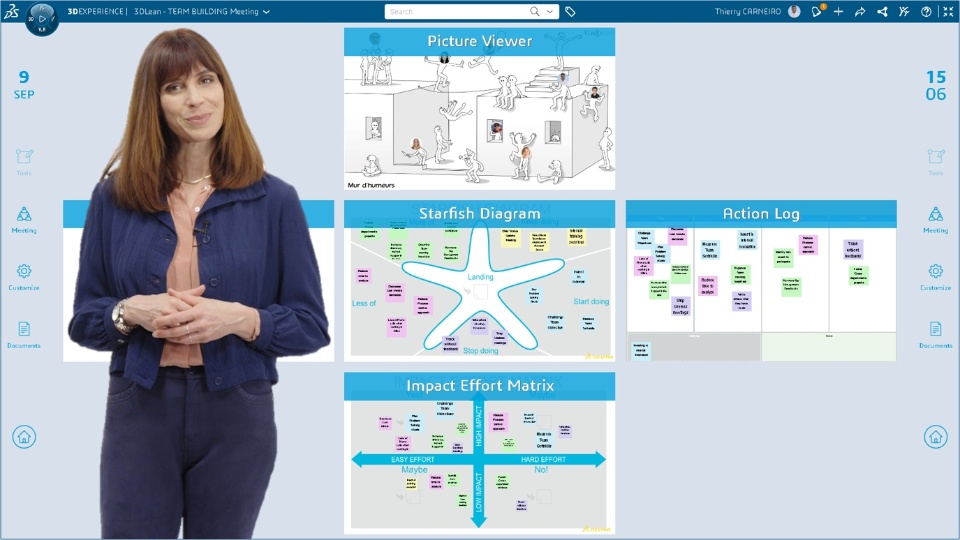960x540 pixels.
Task: Expand the 3DLean TEAM BUILDING Meeting dropdown
Action: pyautogui.click(x=266, y=12)
